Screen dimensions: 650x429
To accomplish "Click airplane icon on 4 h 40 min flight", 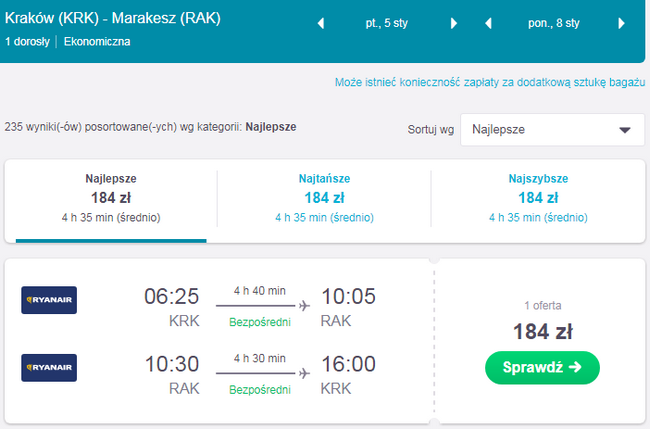I will pos(304,305).
